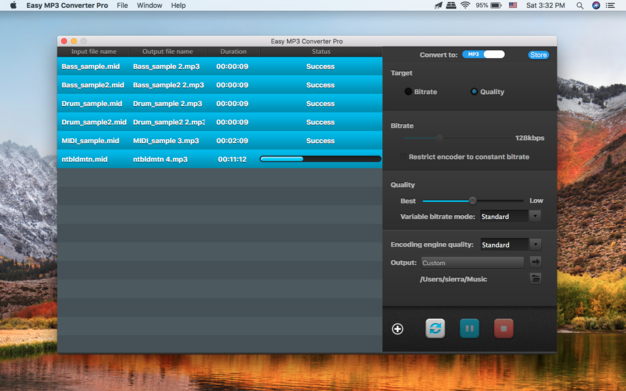Click the clock showing Sat 3:32 PM
626x391 pixels.
coord(545,5)
